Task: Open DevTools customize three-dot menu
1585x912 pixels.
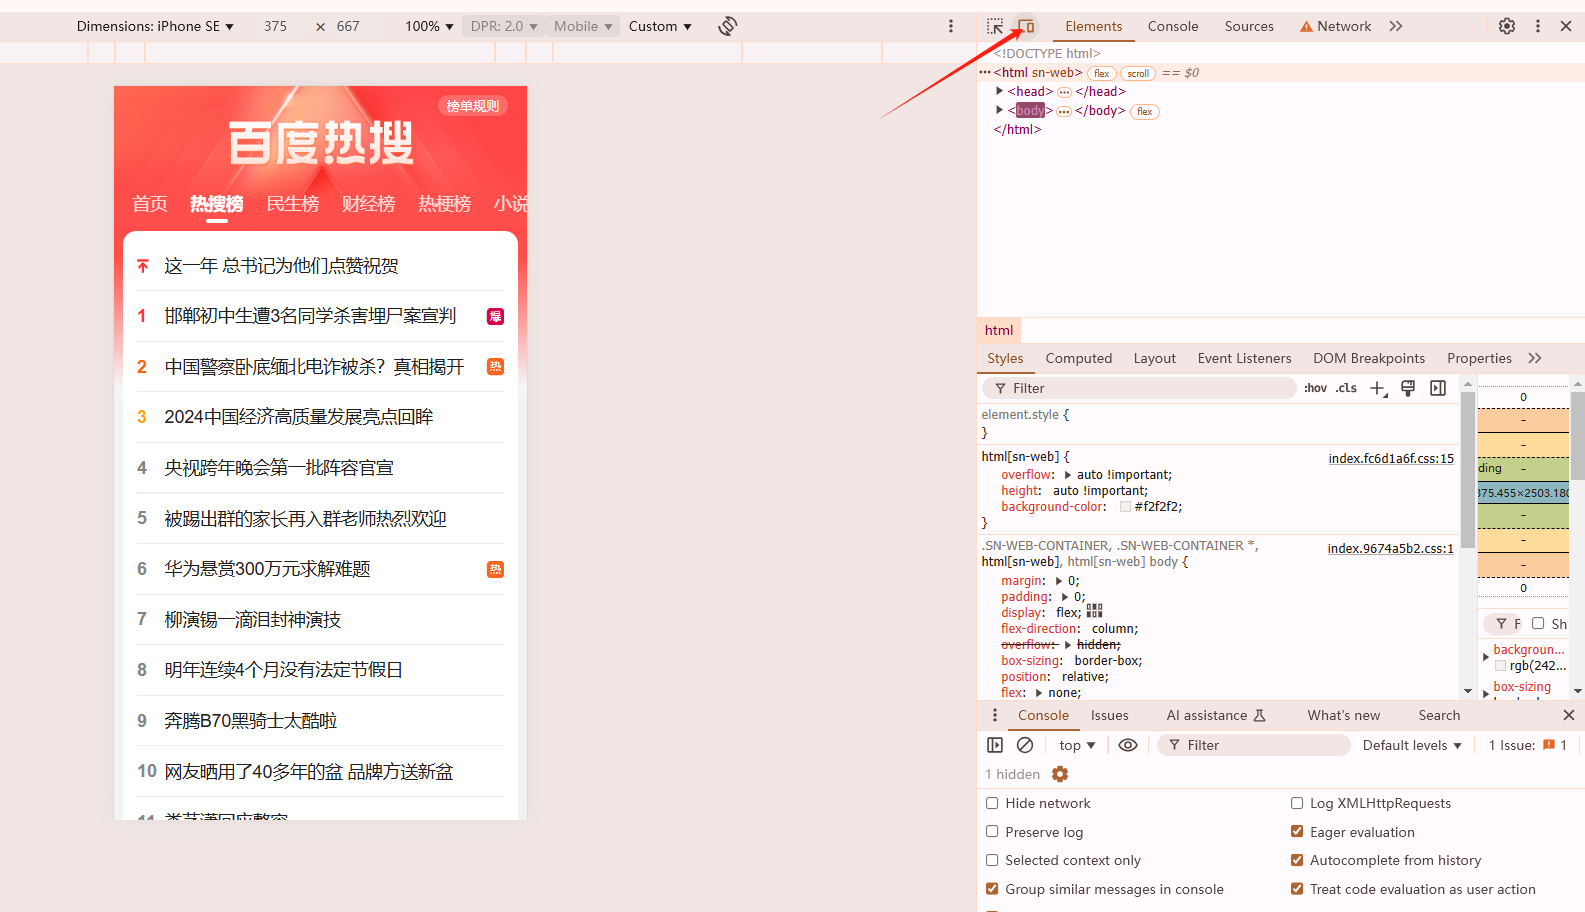Action: [1538, 26]
